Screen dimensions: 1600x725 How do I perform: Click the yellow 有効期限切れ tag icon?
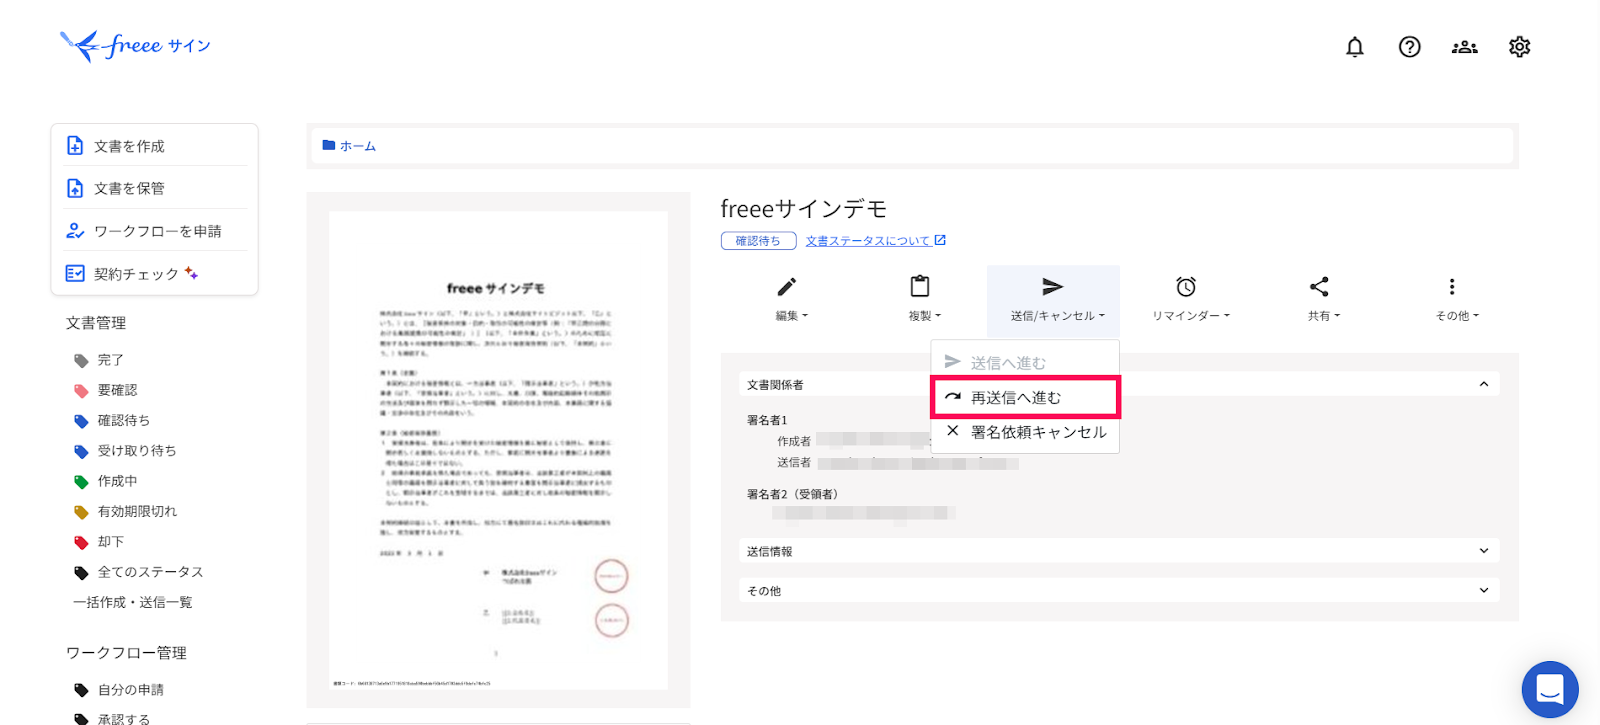tap(82, 512)
